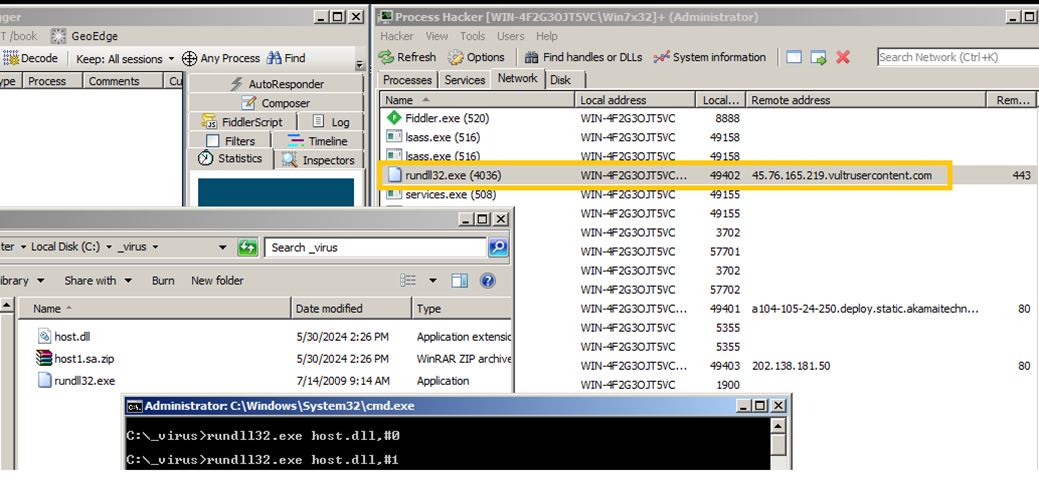This screenshot has height=489, width=1039.
Task: Click the Search Network input field
Action: [x=955, y=58]
